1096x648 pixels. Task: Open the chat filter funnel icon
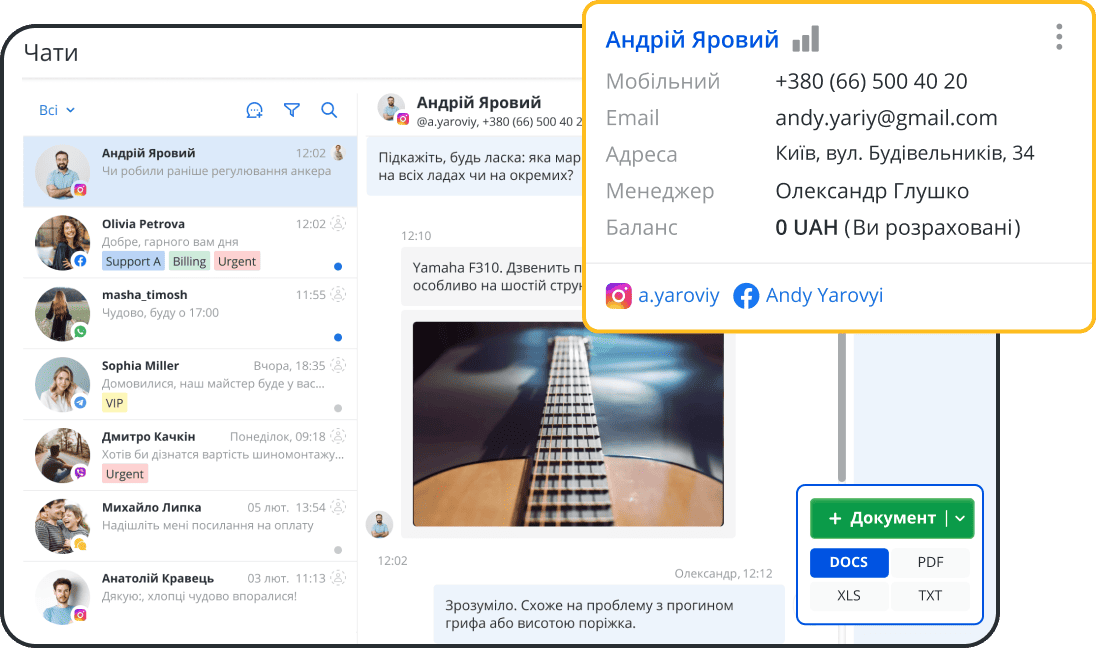tap(292, 111)
